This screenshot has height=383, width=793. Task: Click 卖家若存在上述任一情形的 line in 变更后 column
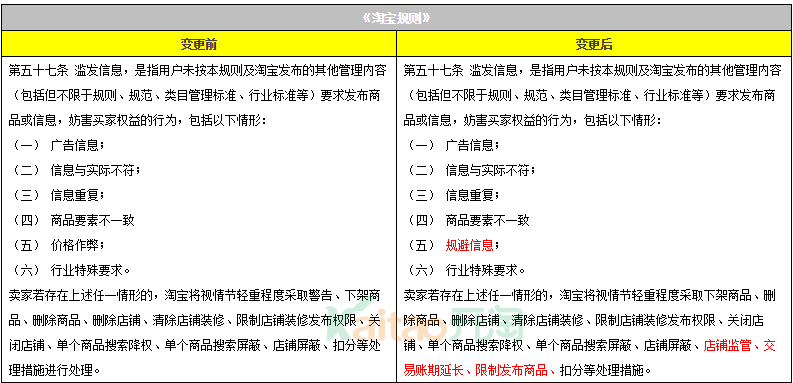click(x=590, y=295)
